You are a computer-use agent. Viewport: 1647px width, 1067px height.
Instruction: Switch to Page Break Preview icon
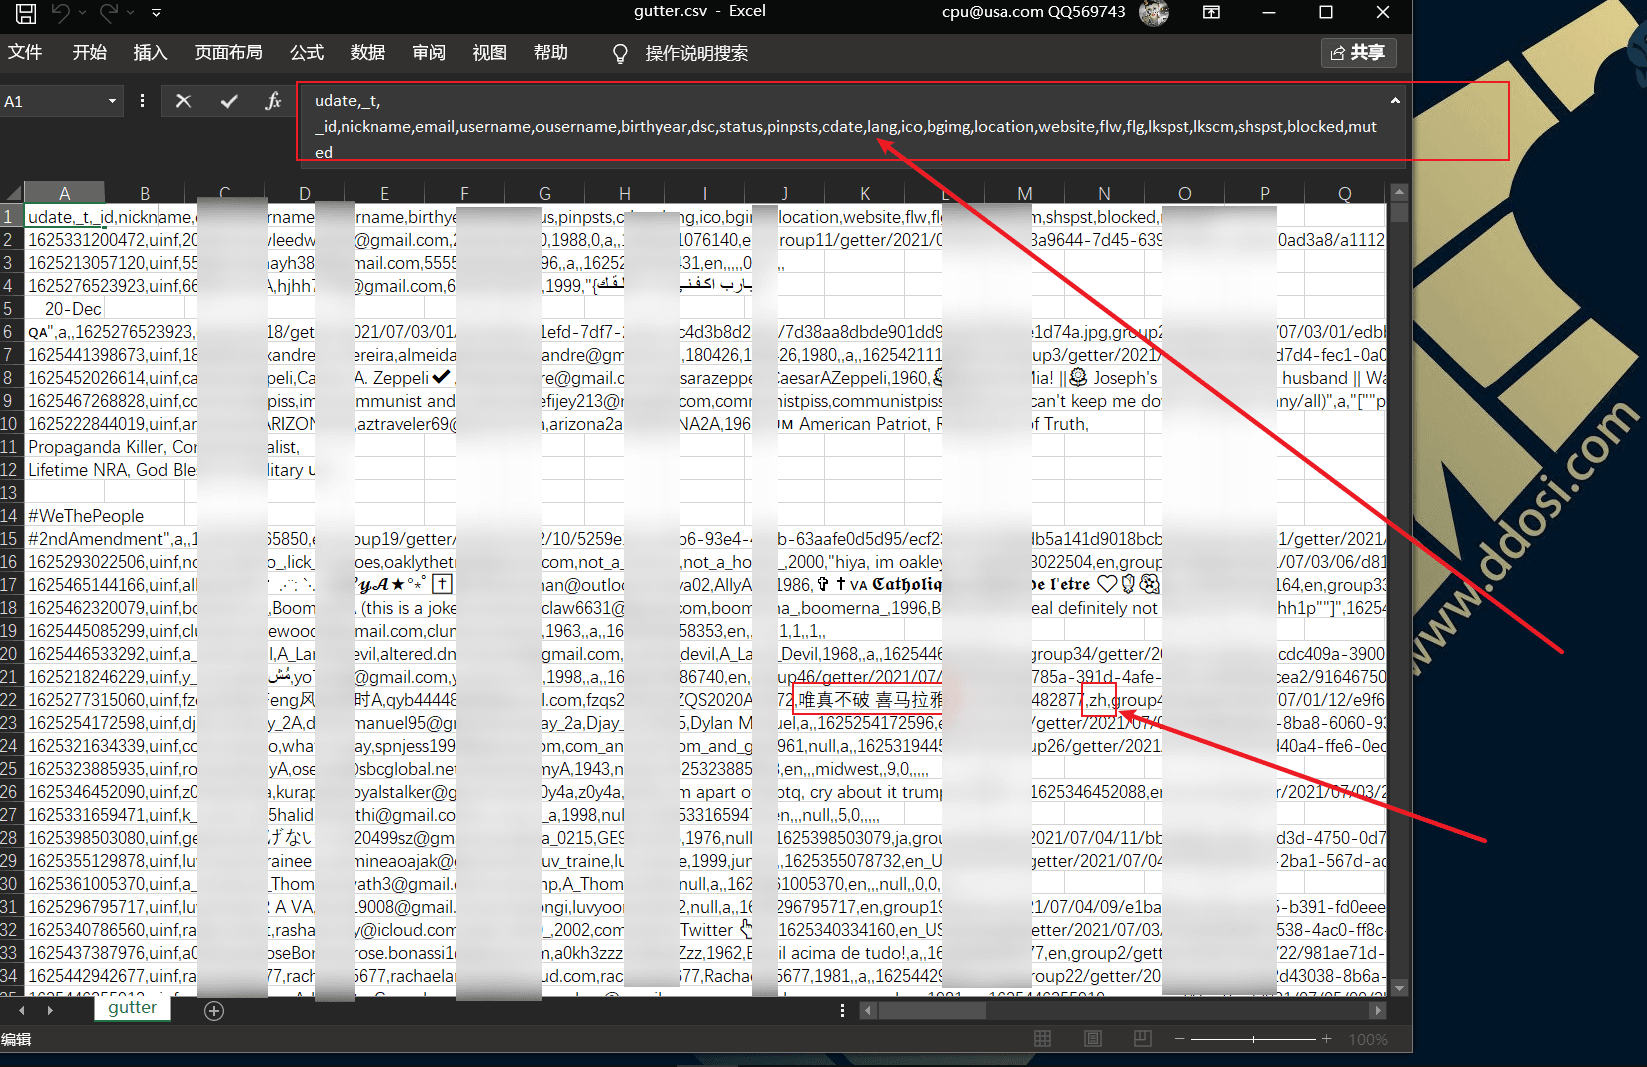(1143, 1039)
